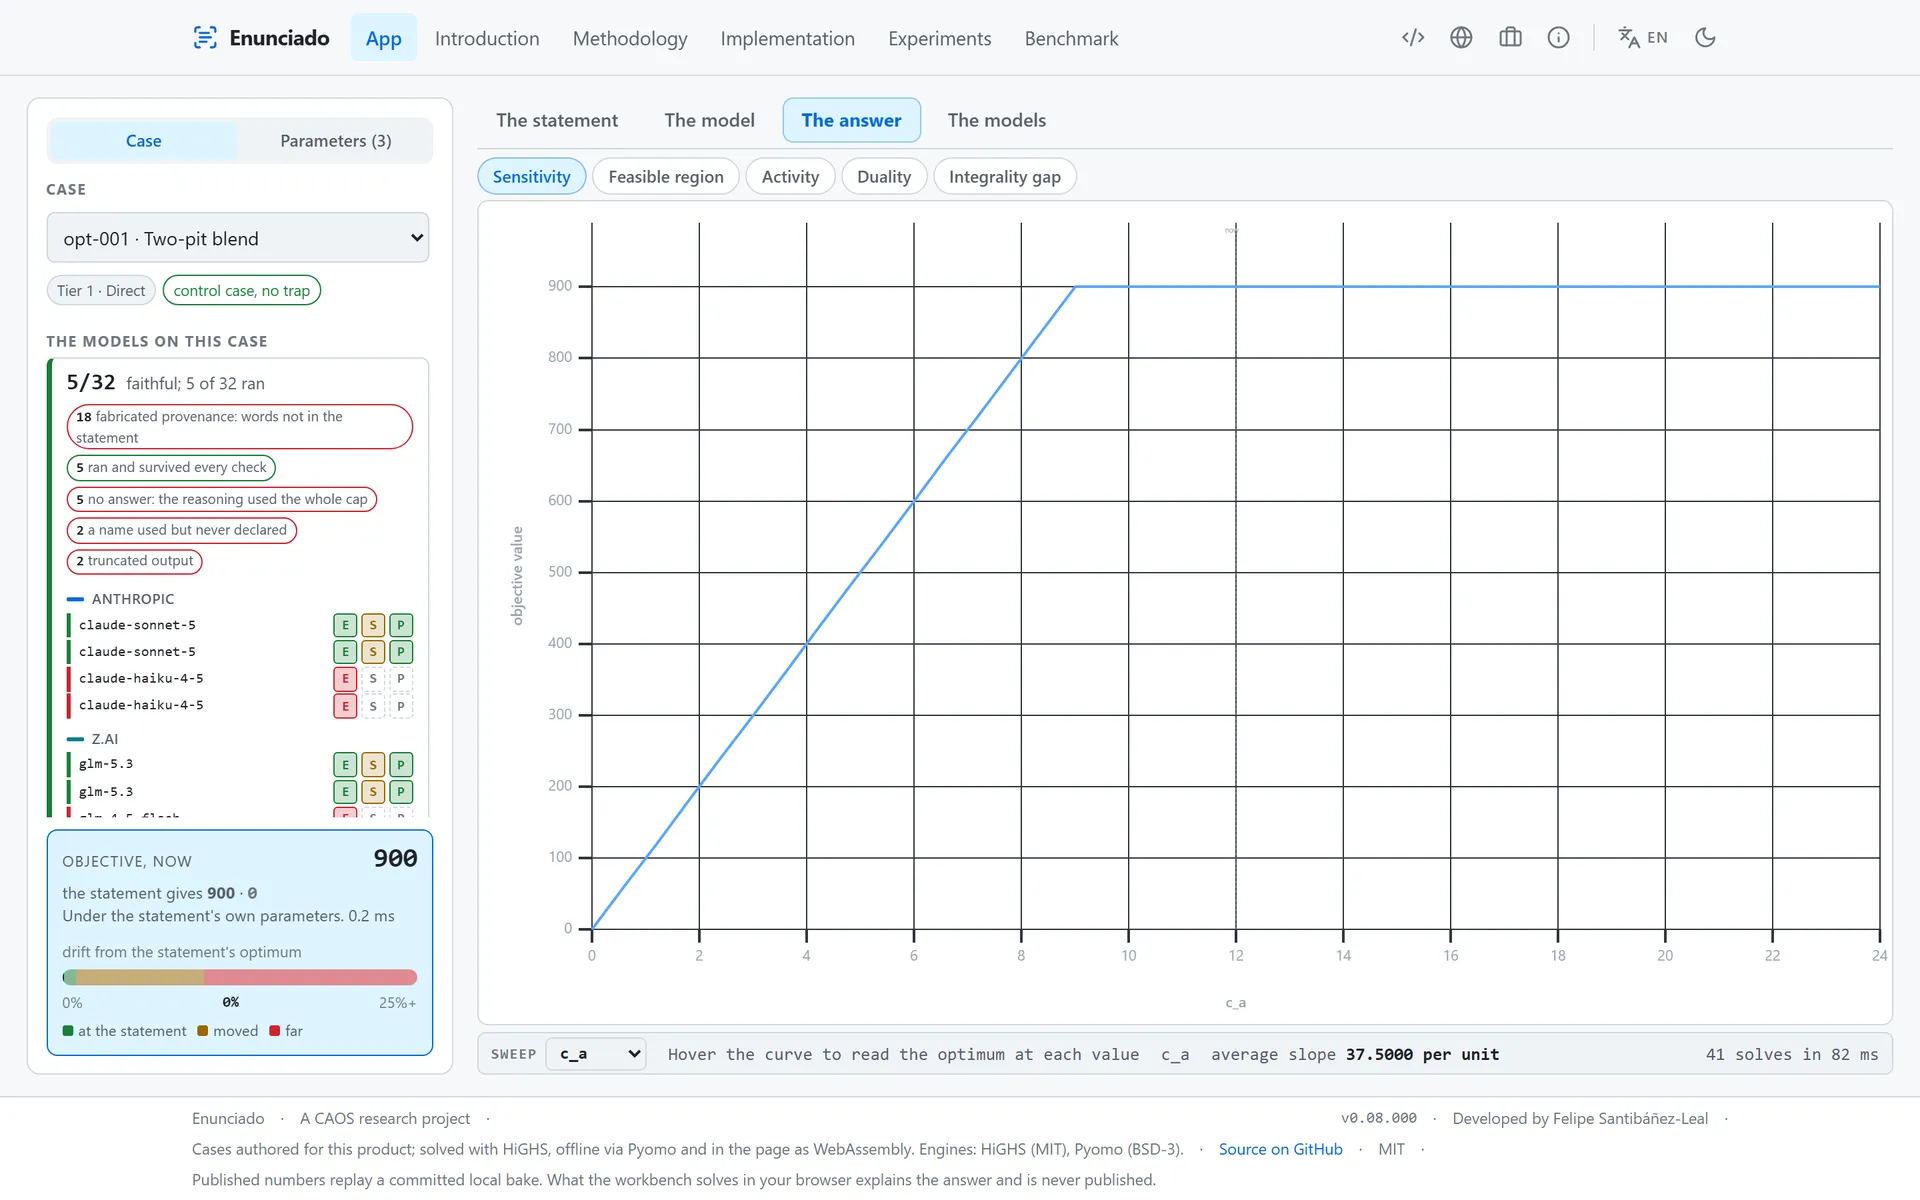Image resolution: width=1920 pixels, height=1200 pixels.
Task: Click the globe icon in the header
Action: (x=1461, y=38)
